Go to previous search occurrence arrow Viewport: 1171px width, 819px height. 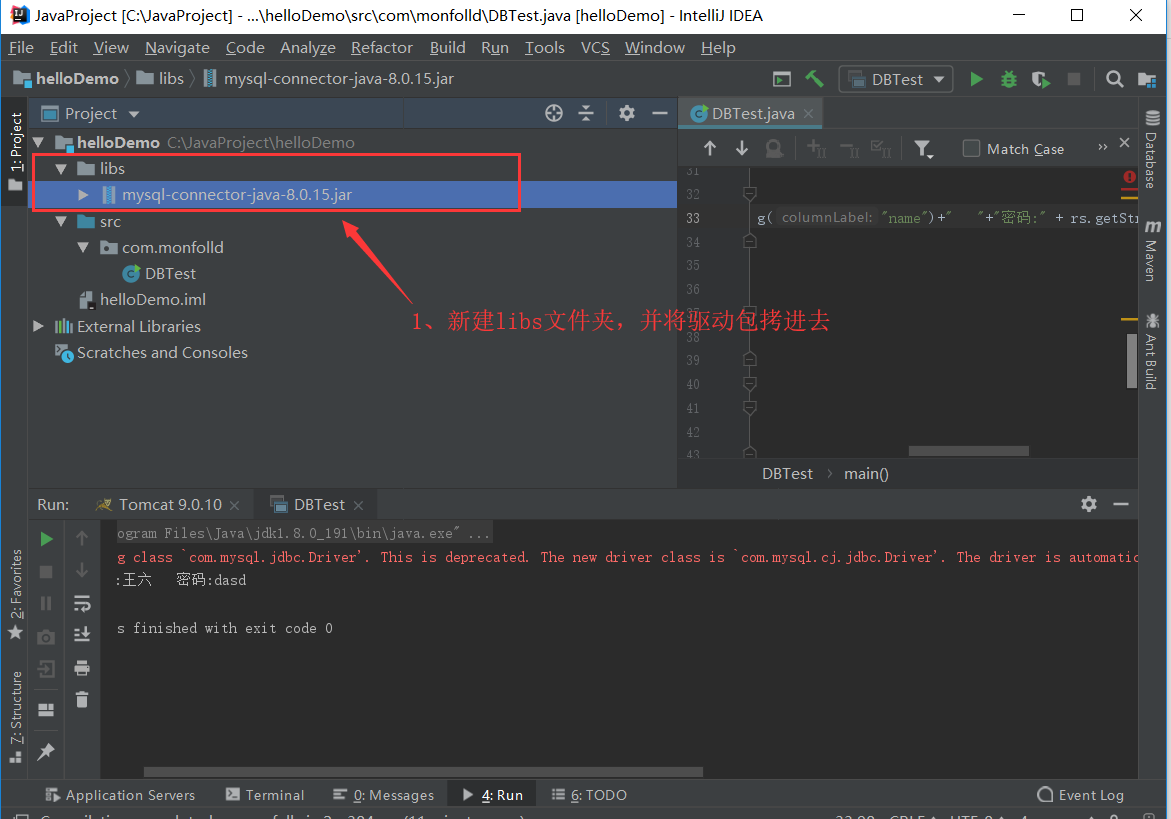[x=709, y=149]
